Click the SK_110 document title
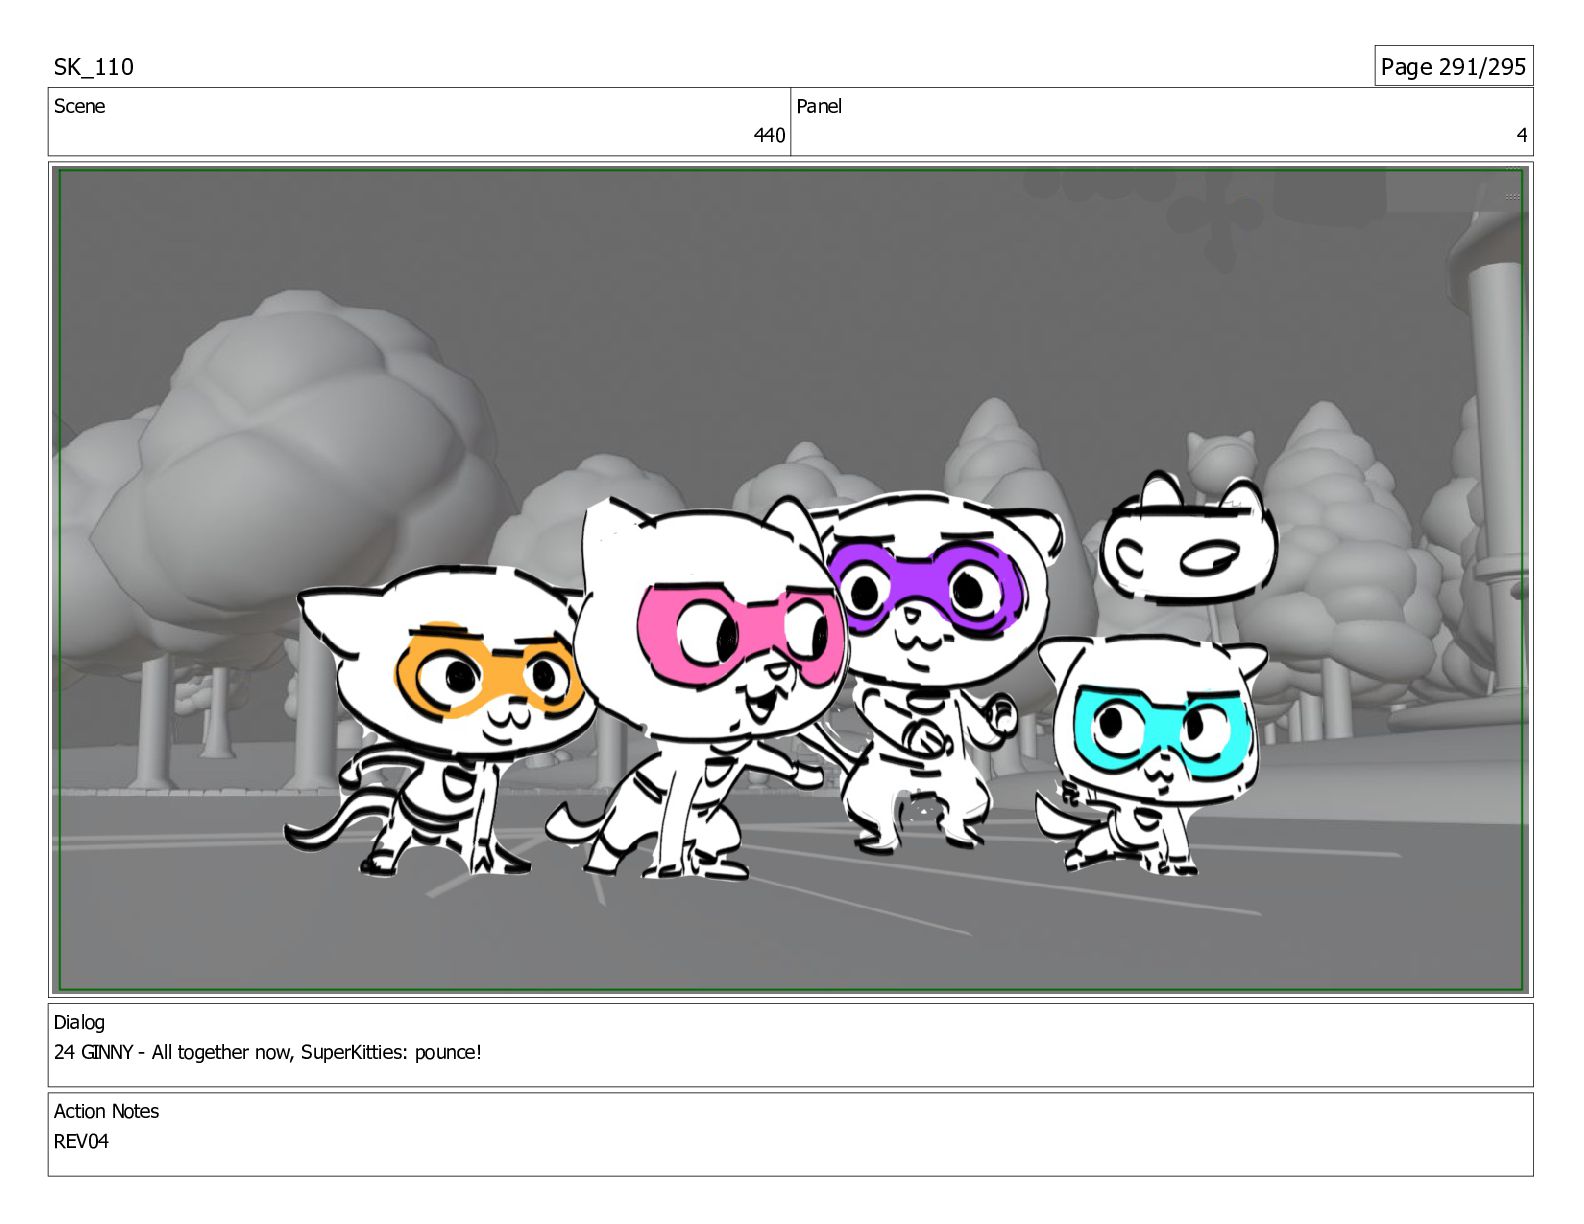Viewport: 1584px width, 1224px height. pos(93,67)
